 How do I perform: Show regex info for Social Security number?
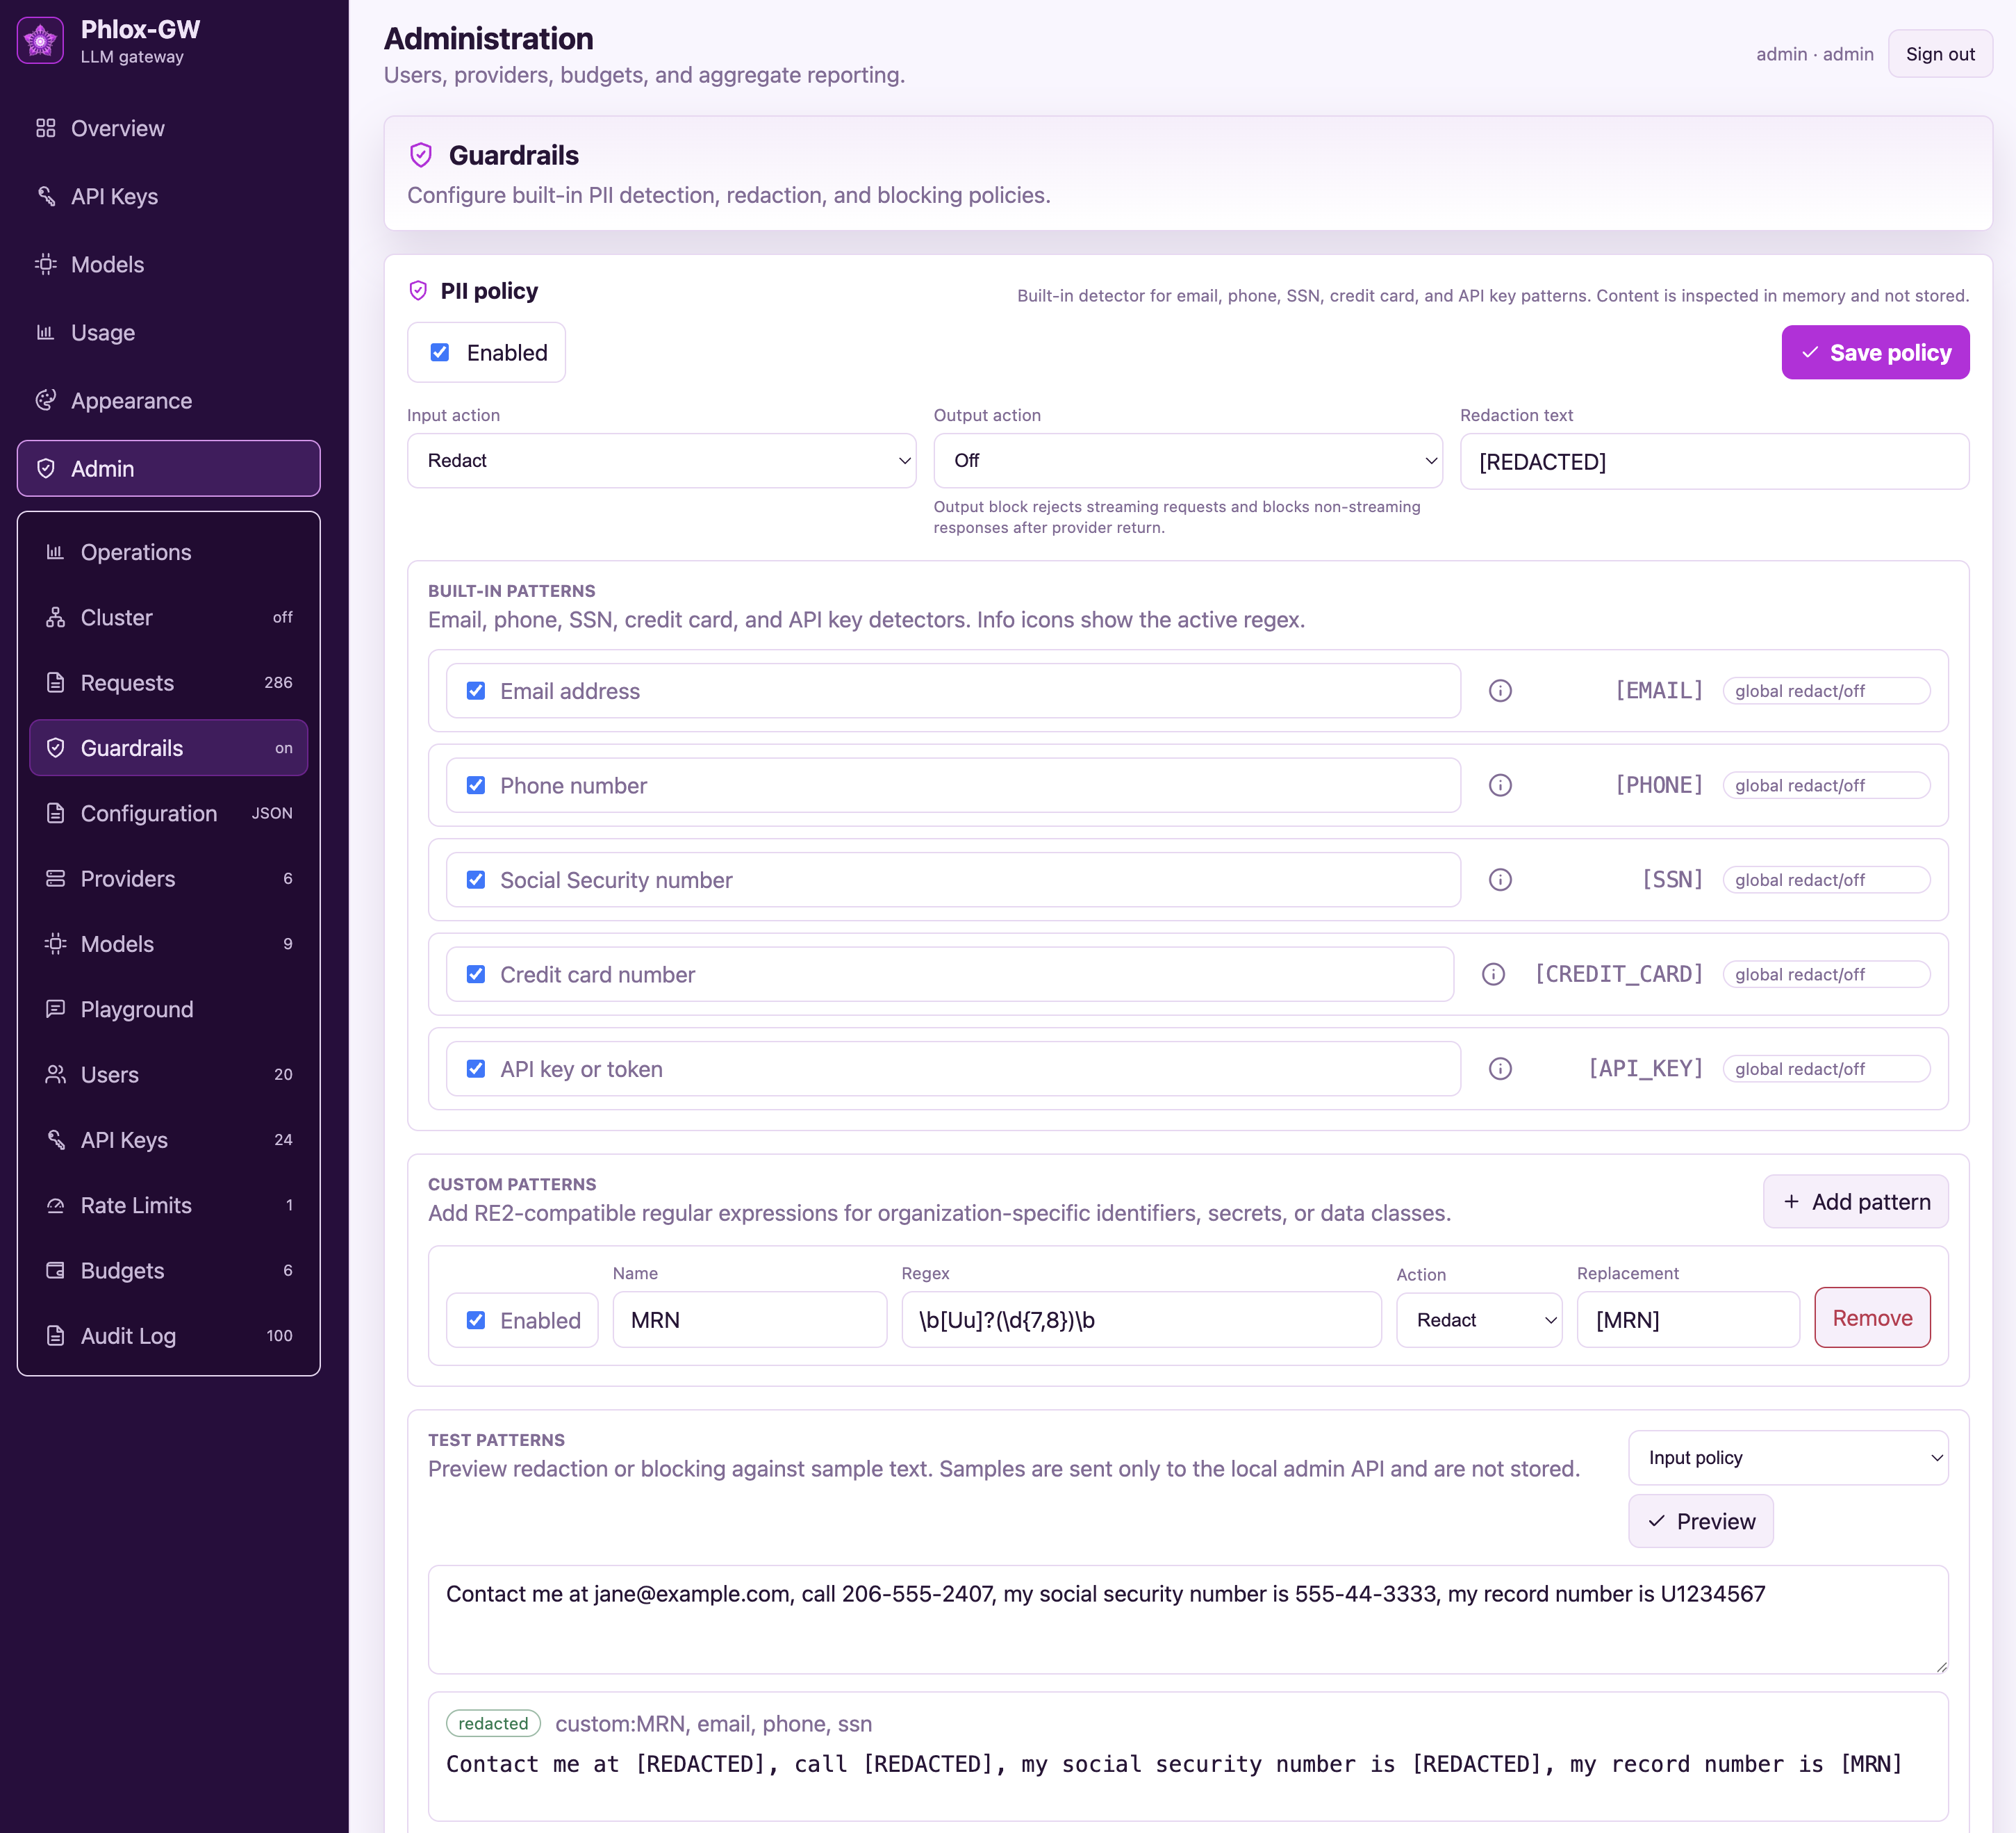pos(1500,879)
